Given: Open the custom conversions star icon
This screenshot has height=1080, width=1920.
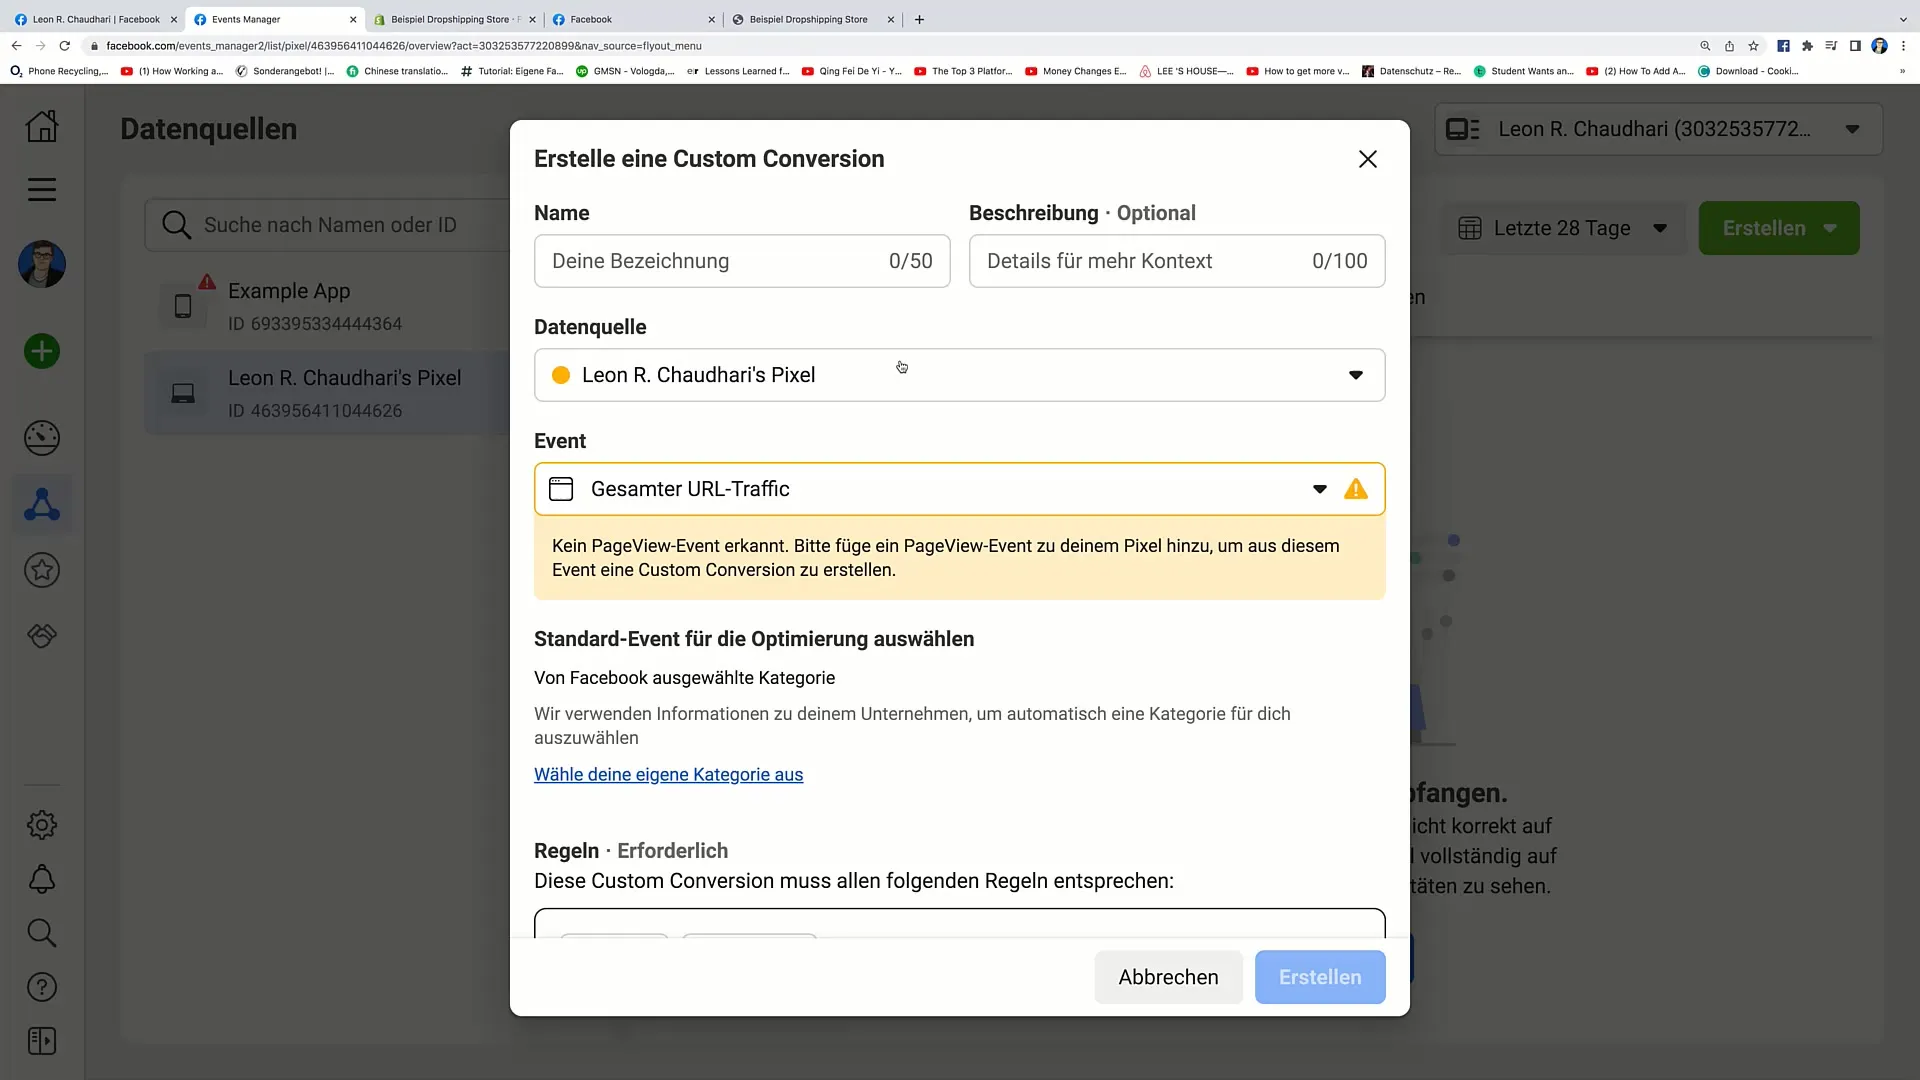Looking at the screenshot, I should (42, 570).
